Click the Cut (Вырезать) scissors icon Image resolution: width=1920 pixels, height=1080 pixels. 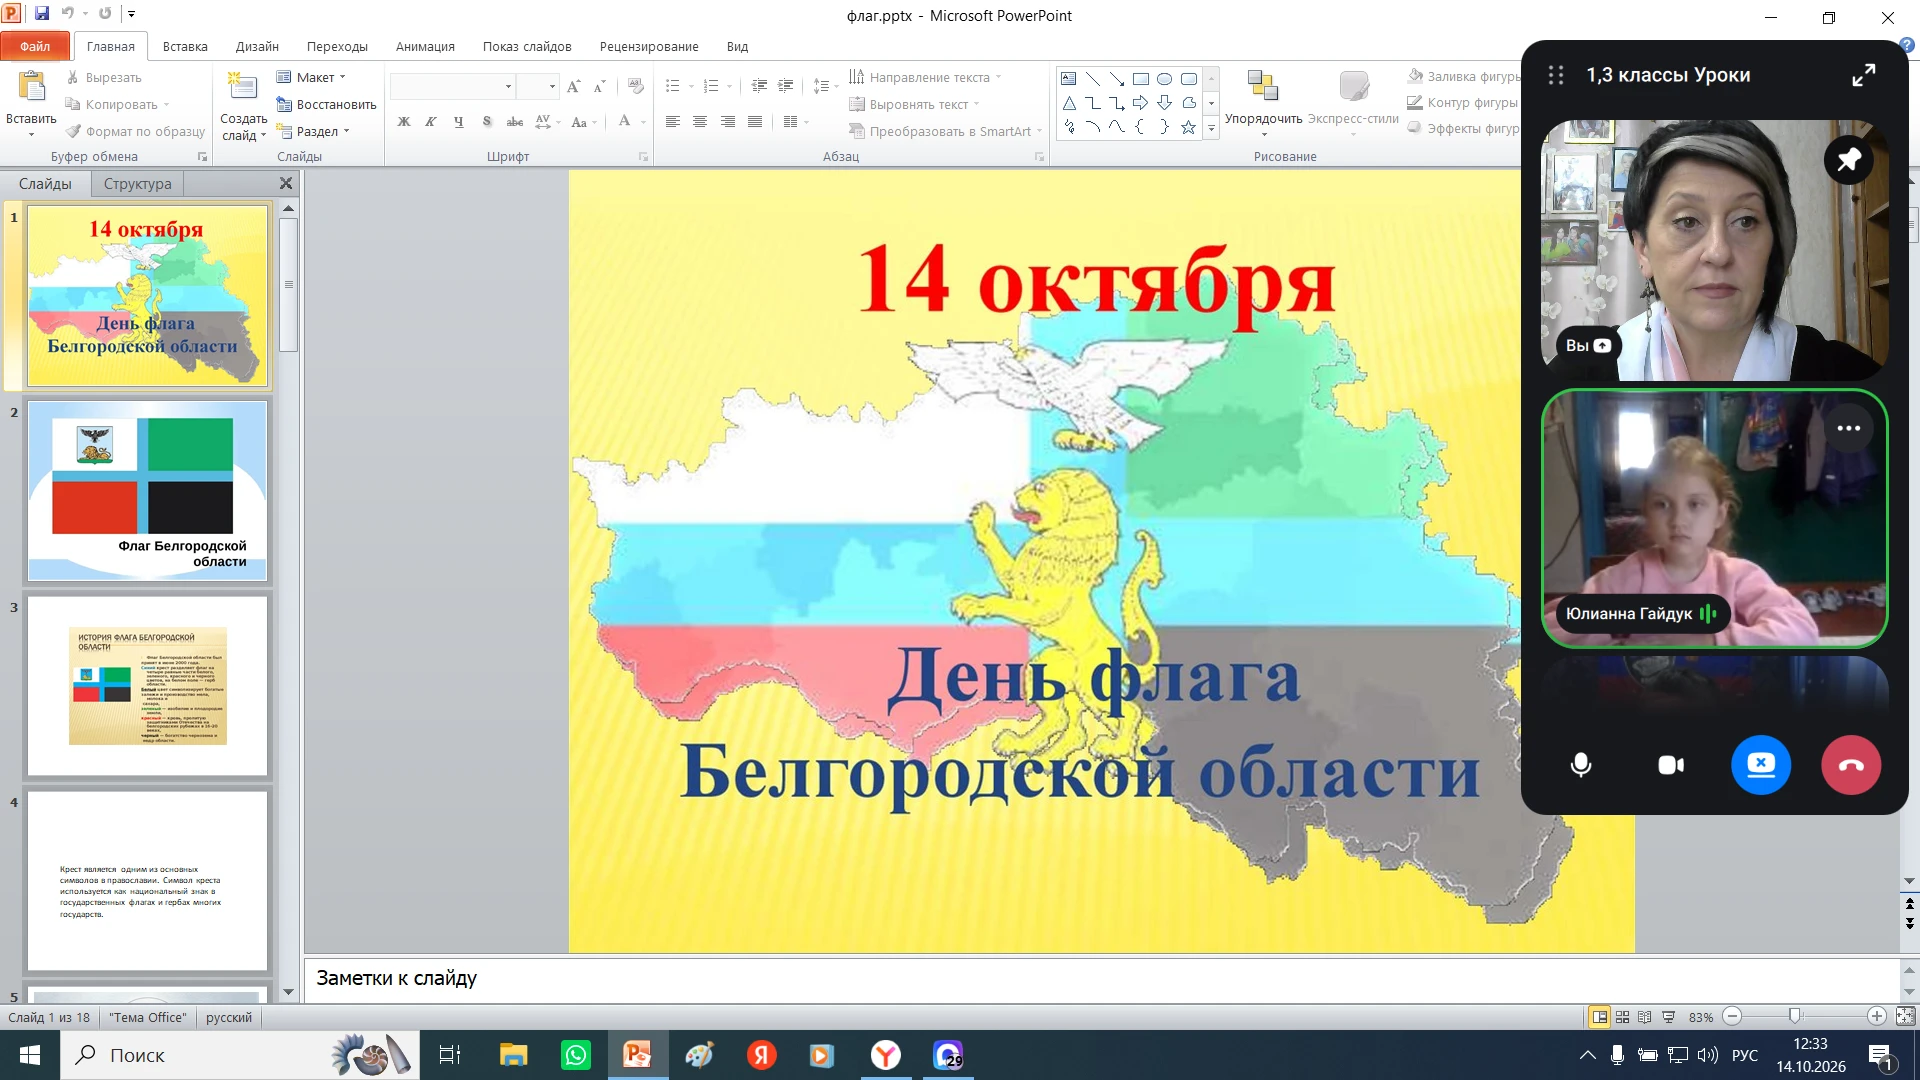73,77
